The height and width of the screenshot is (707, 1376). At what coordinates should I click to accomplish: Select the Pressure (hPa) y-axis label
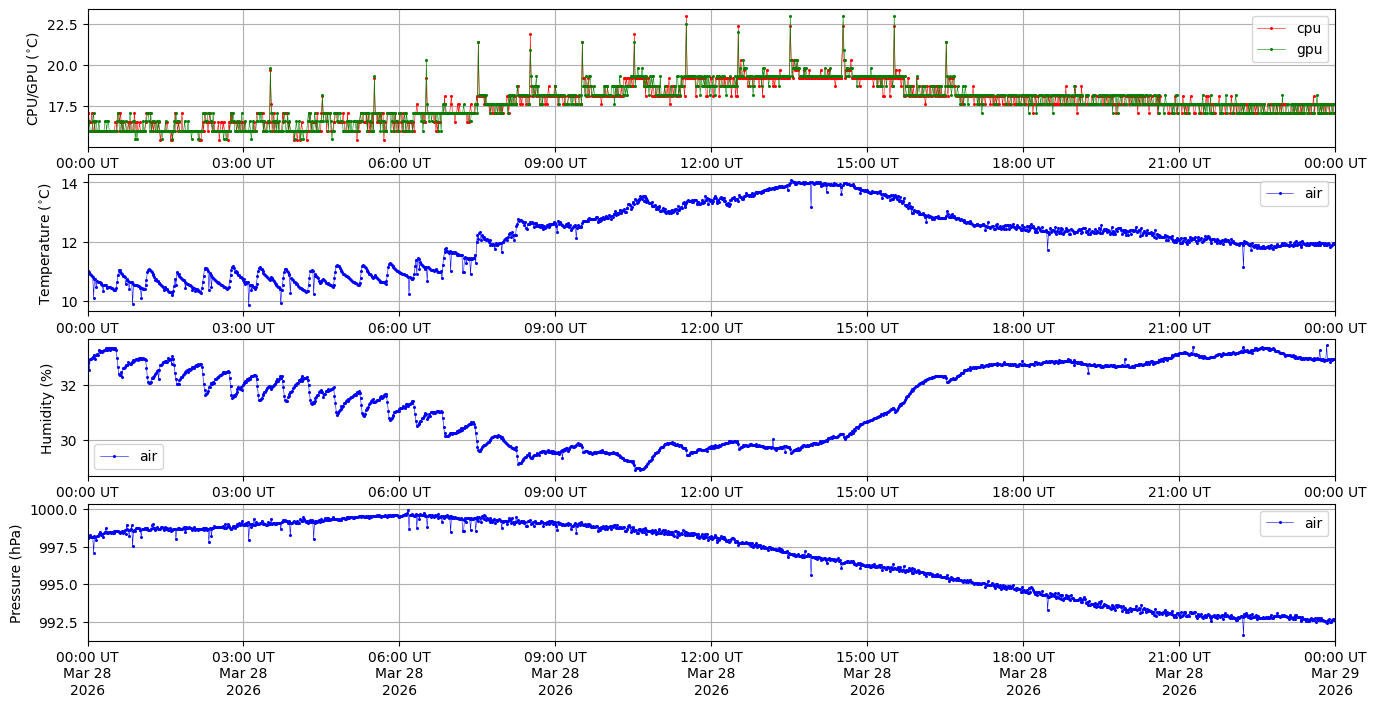click(16, 573)
